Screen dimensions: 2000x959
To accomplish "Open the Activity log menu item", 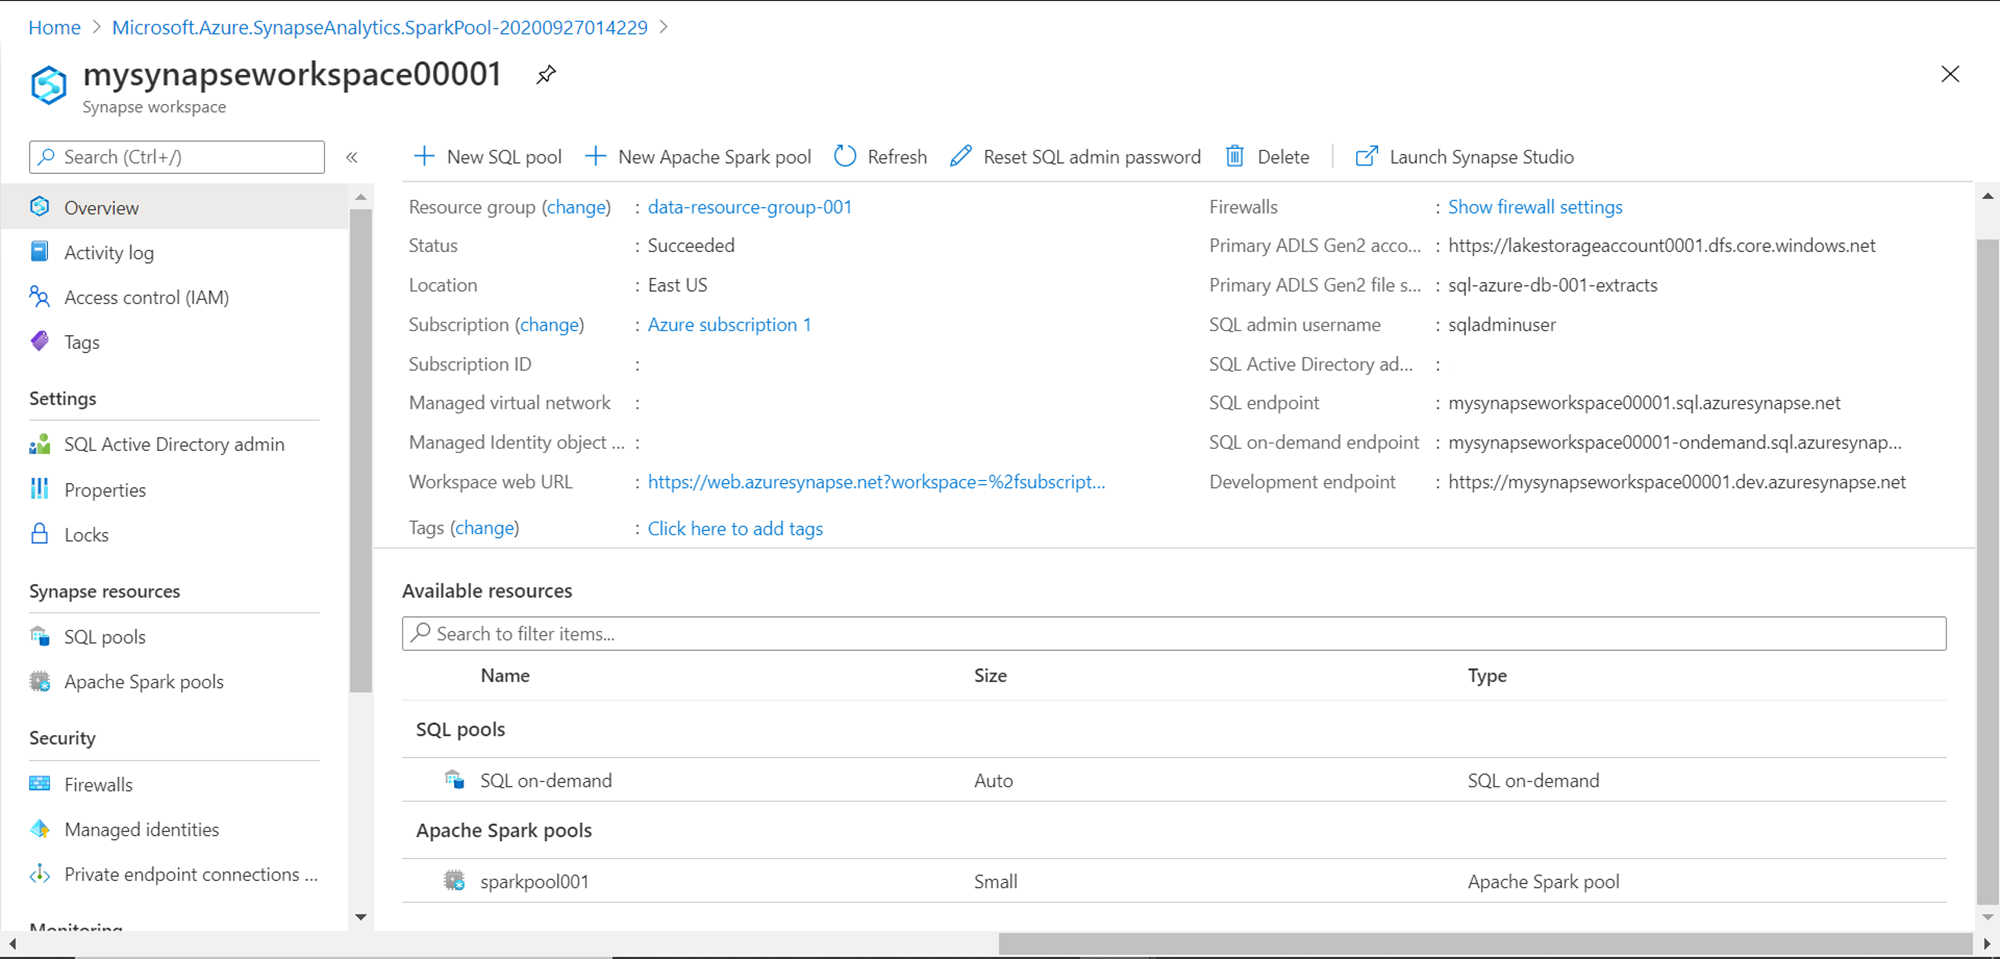I will 109,253.
